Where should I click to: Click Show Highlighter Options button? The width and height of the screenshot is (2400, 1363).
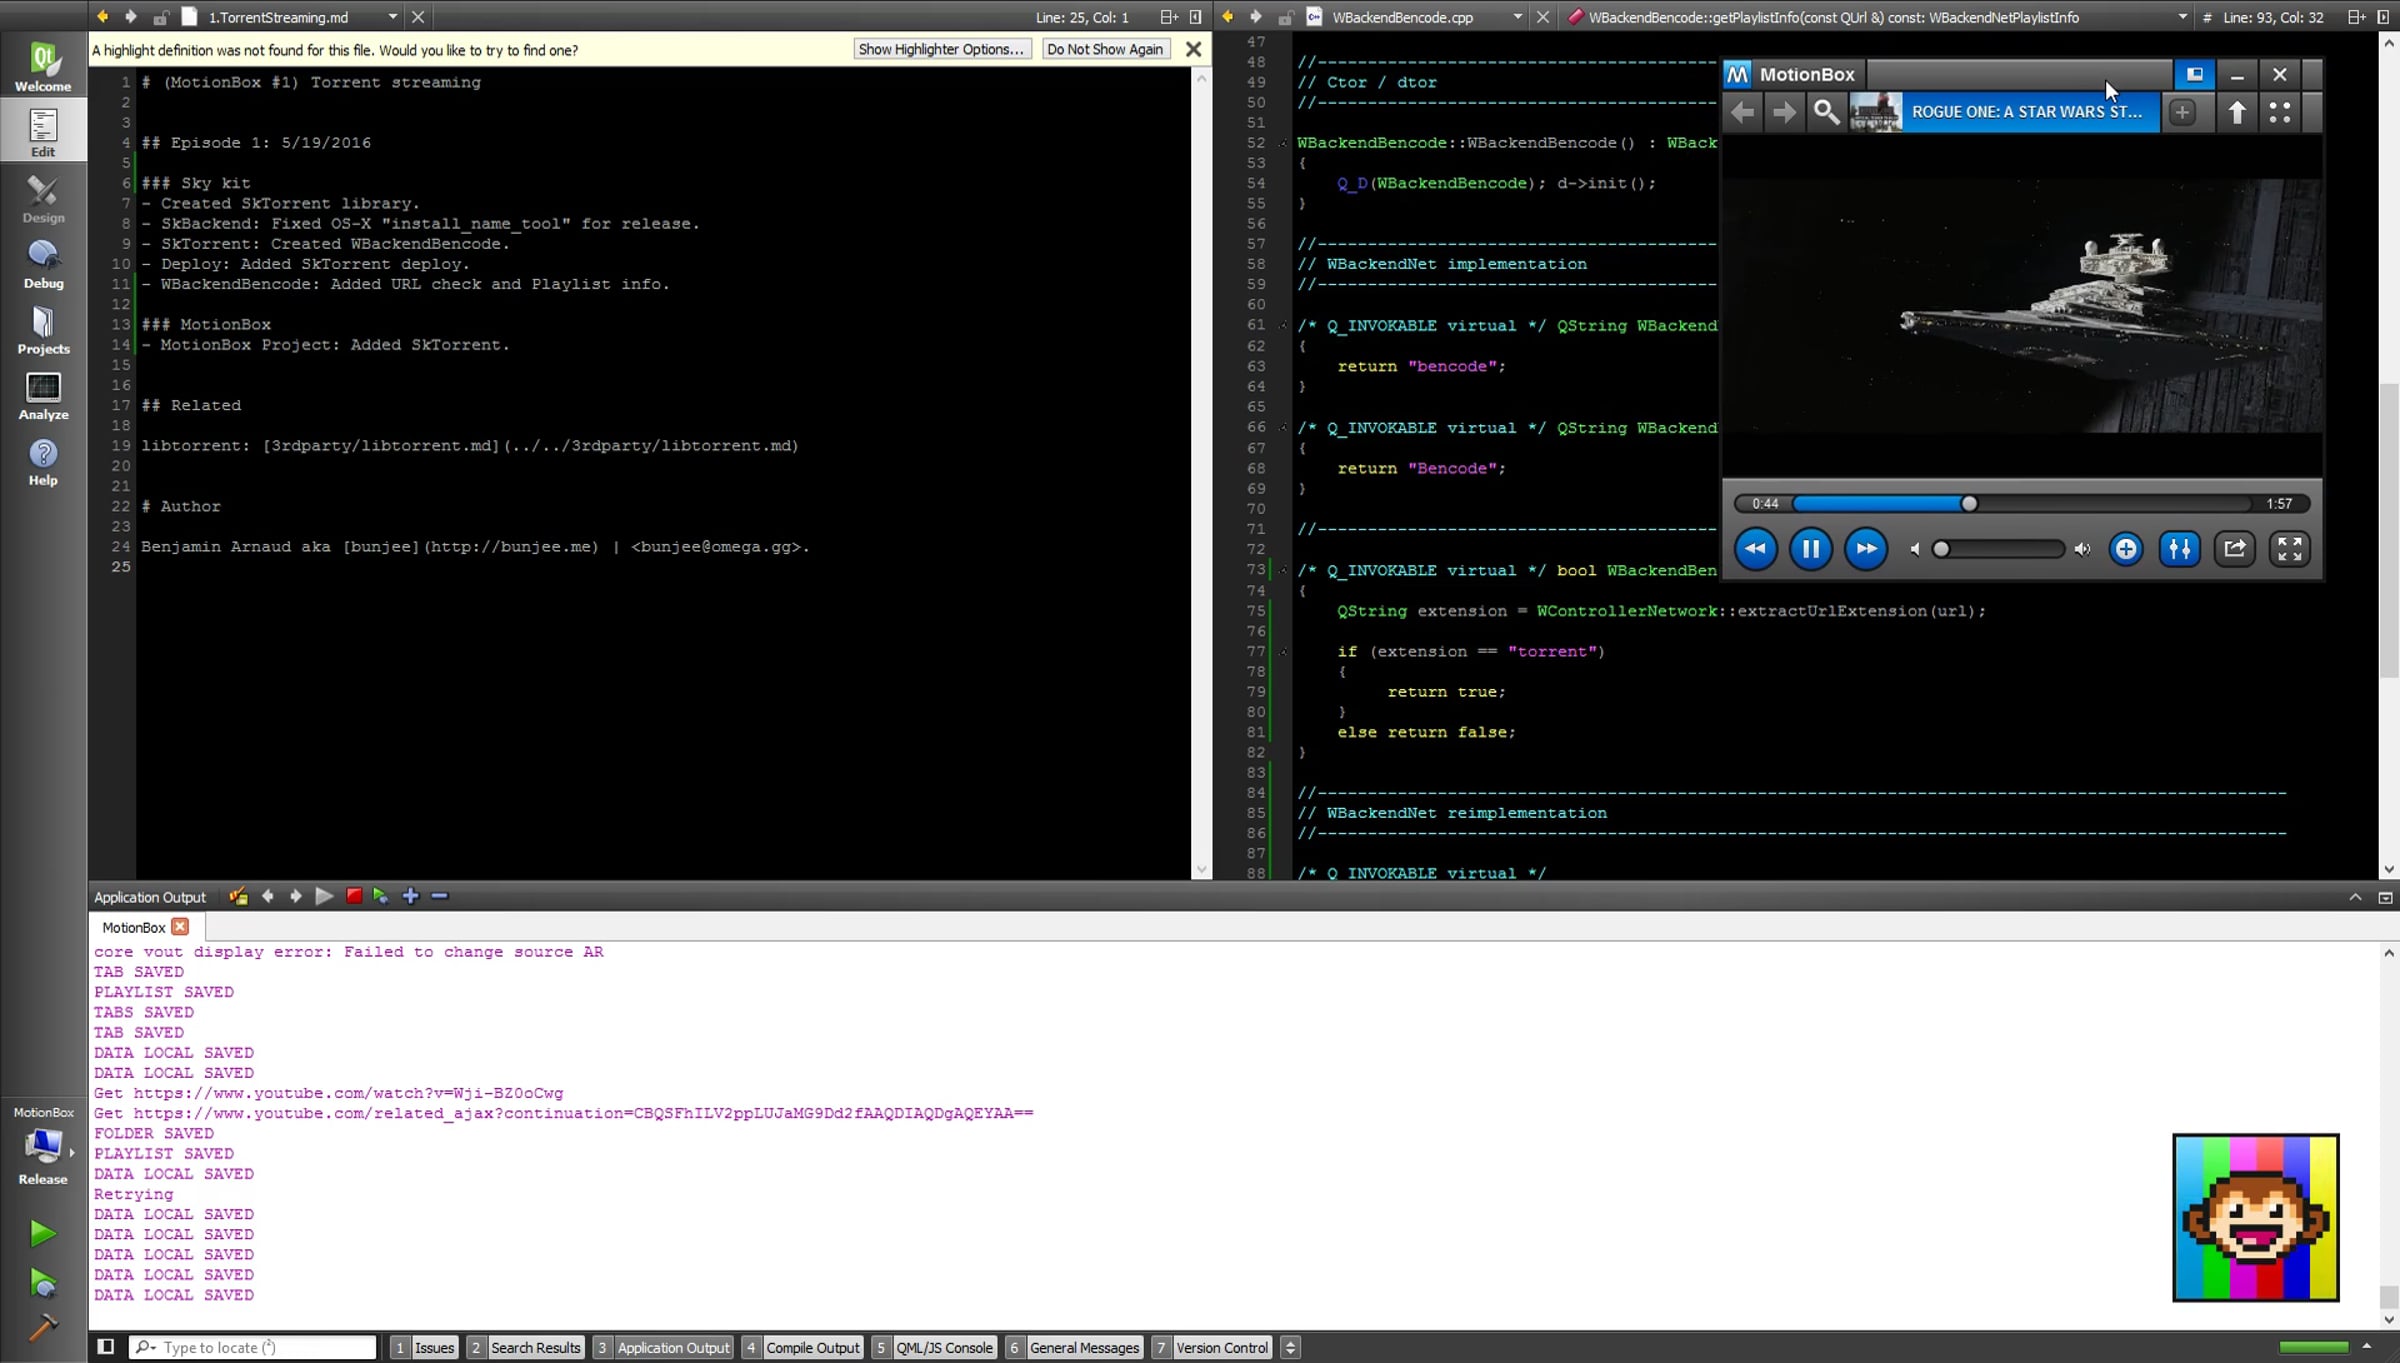940,49
